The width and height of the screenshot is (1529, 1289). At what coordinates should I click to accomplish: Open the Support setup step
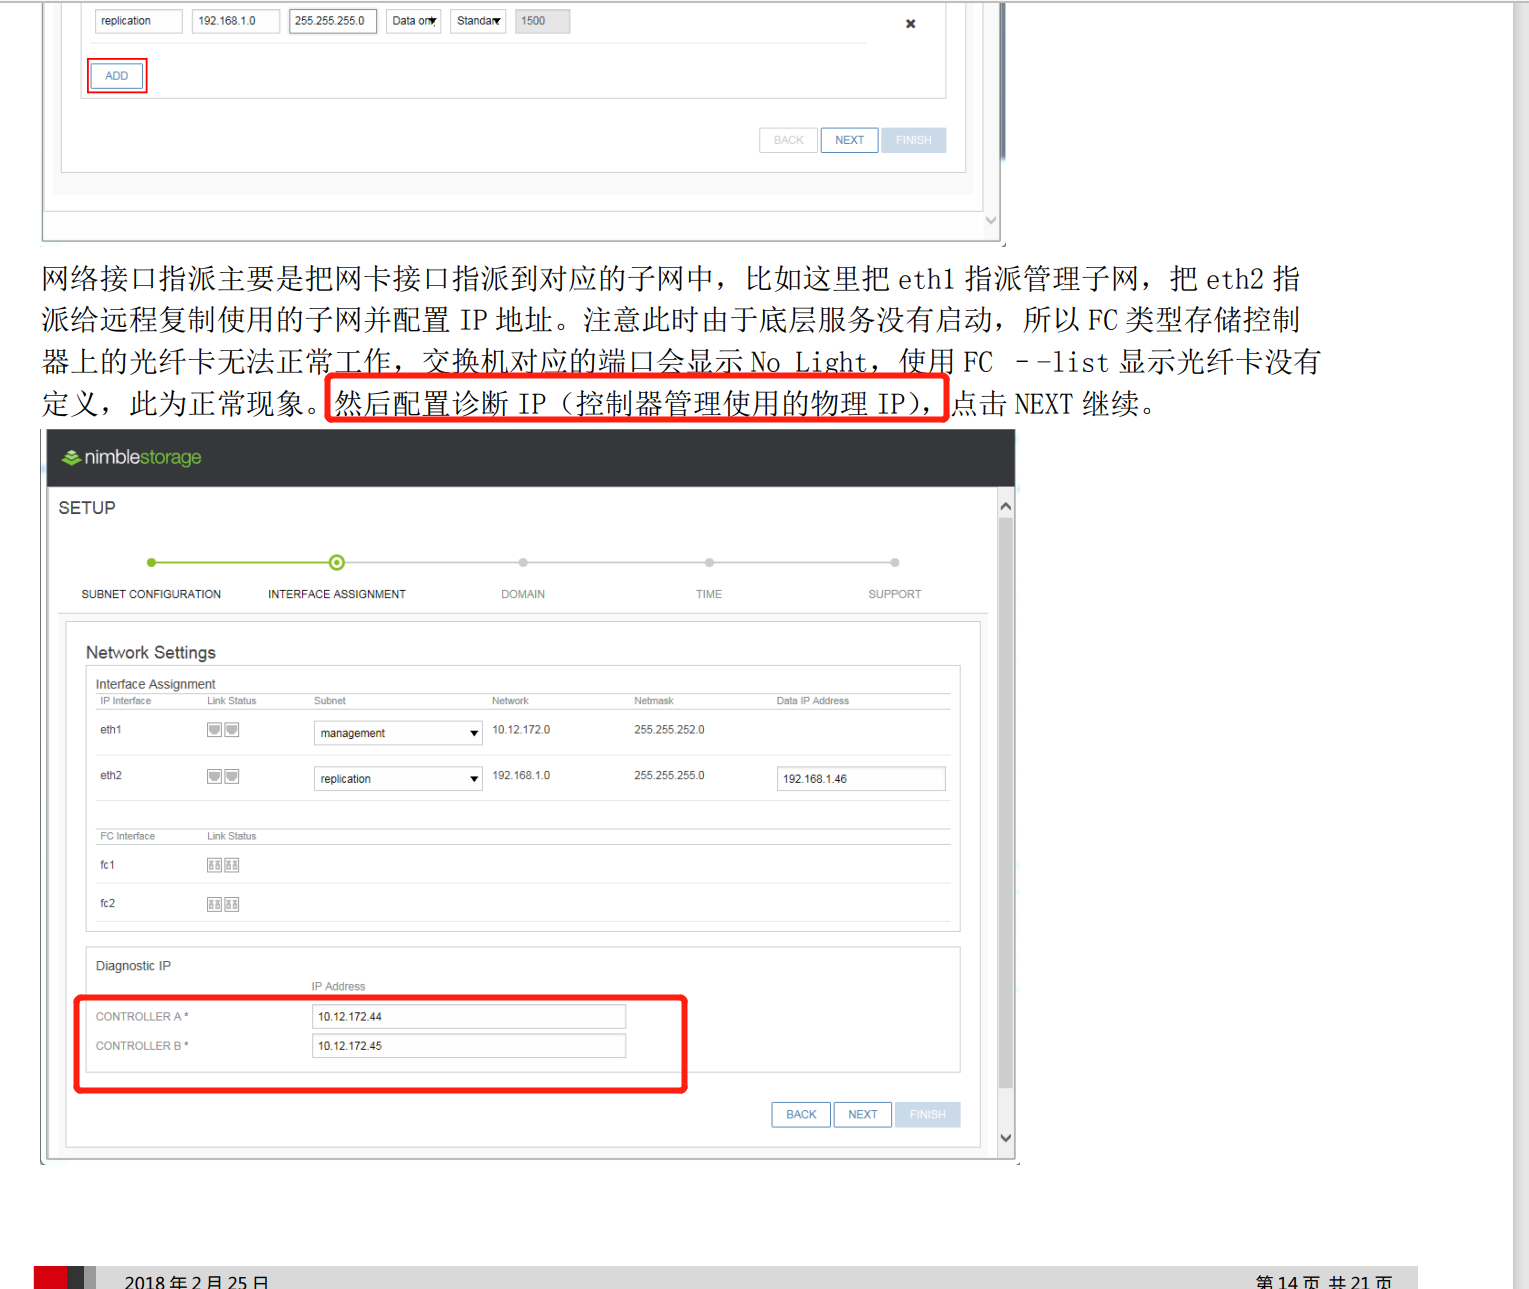coord(895,594)
